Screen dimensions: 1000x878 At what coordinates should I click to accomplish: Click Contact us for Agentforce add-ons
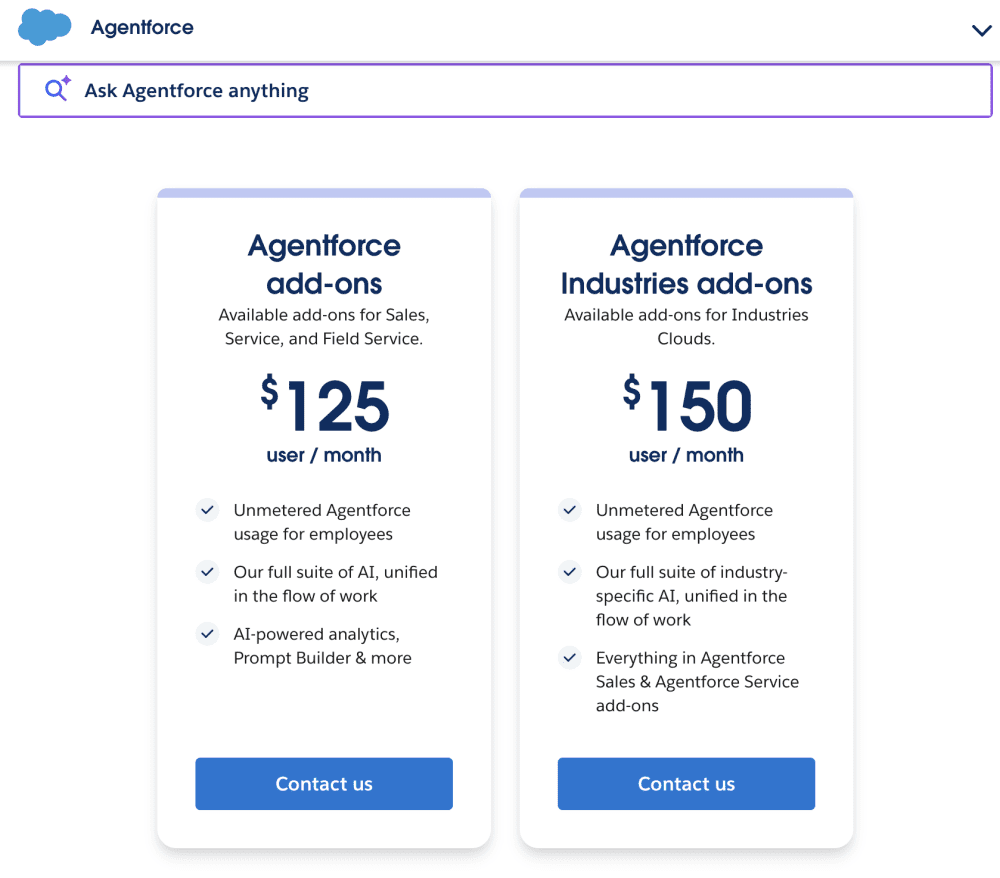[324, 784]
